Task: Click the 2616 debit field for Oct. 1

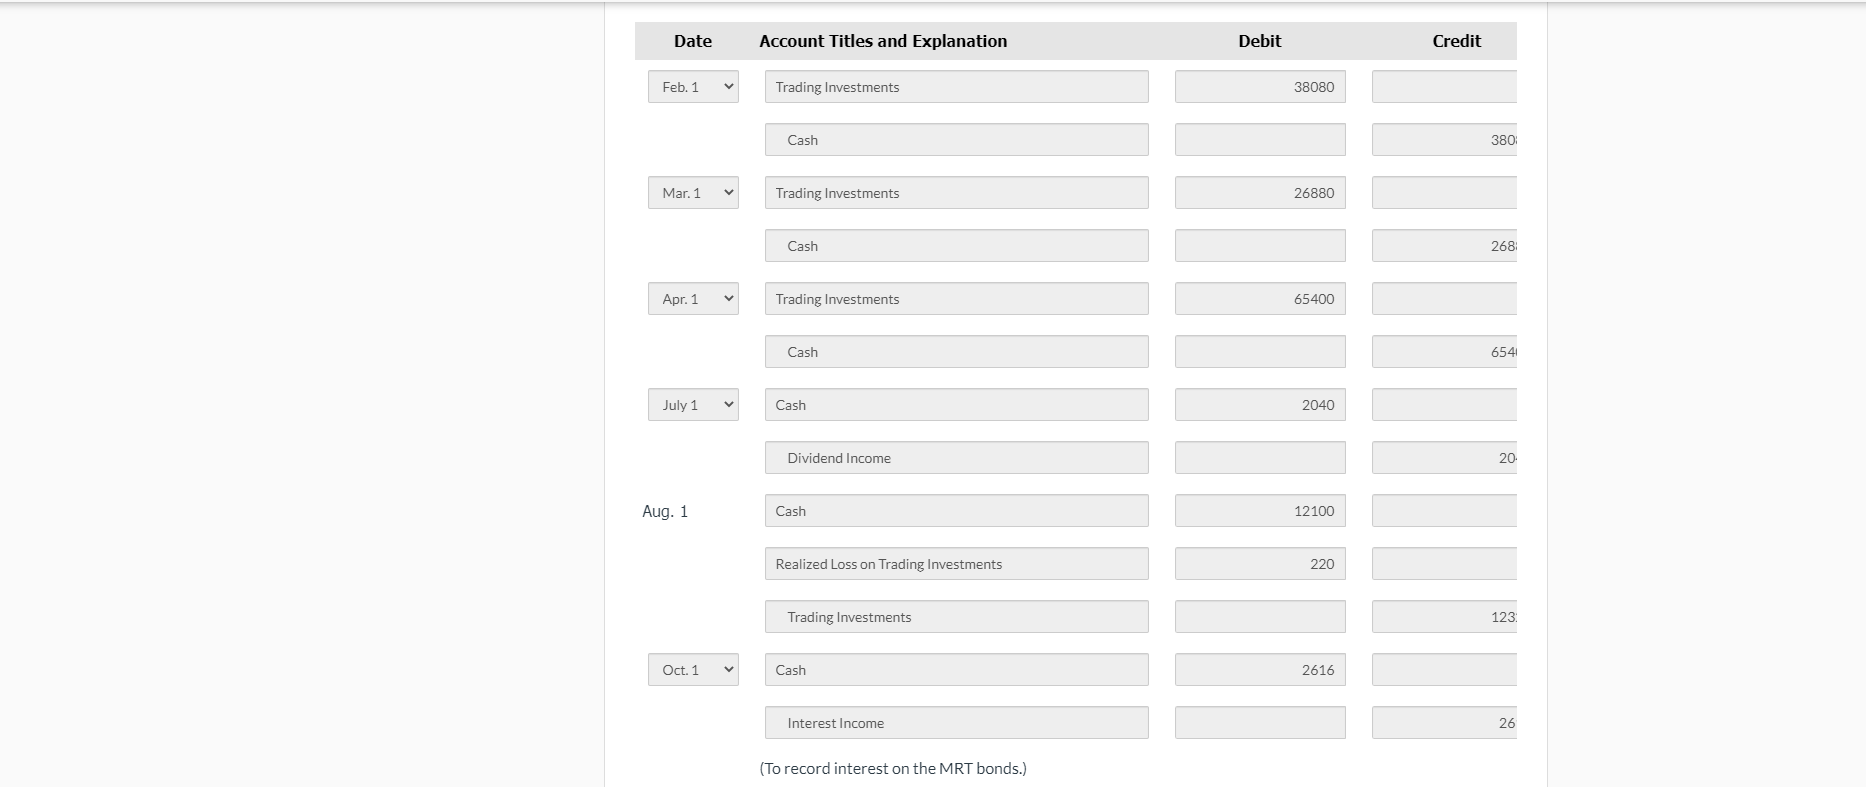Action: pos(1259,669)
